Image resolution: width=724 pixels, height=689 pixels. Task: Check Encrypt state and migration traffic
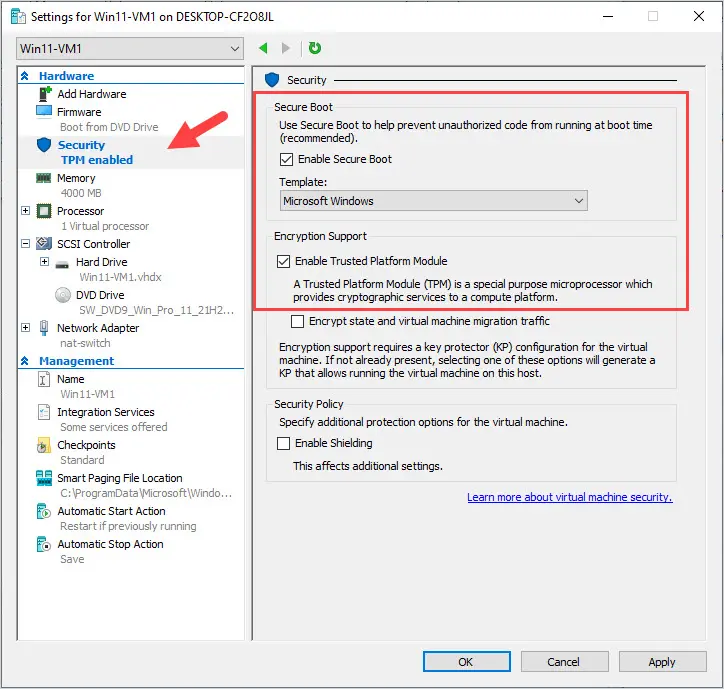click(297, 321)
